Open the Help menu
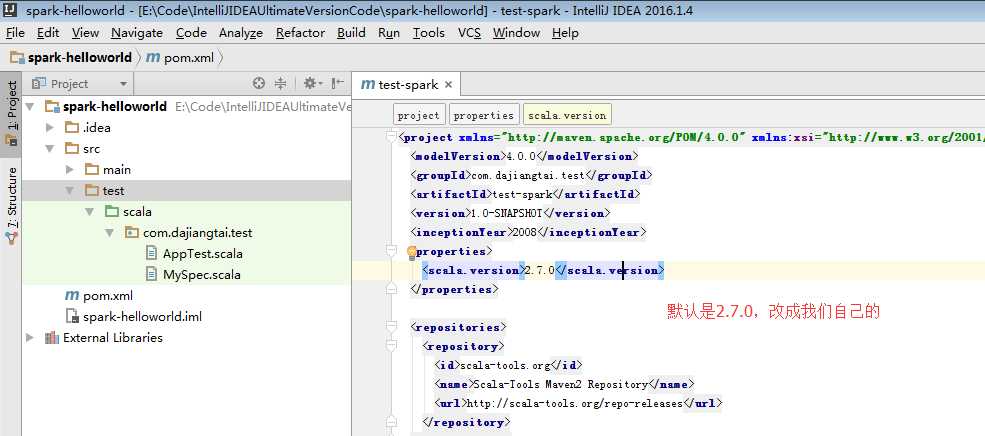The height and width of the screenshot is (436, 985). tap(565, 33)
